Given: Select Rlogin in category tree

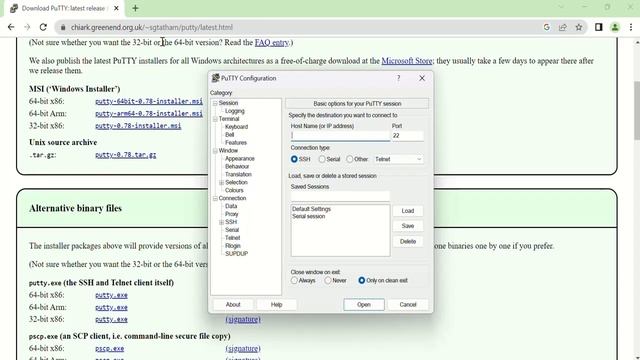Looking at the screenshot, I should (x=233, y=246).
